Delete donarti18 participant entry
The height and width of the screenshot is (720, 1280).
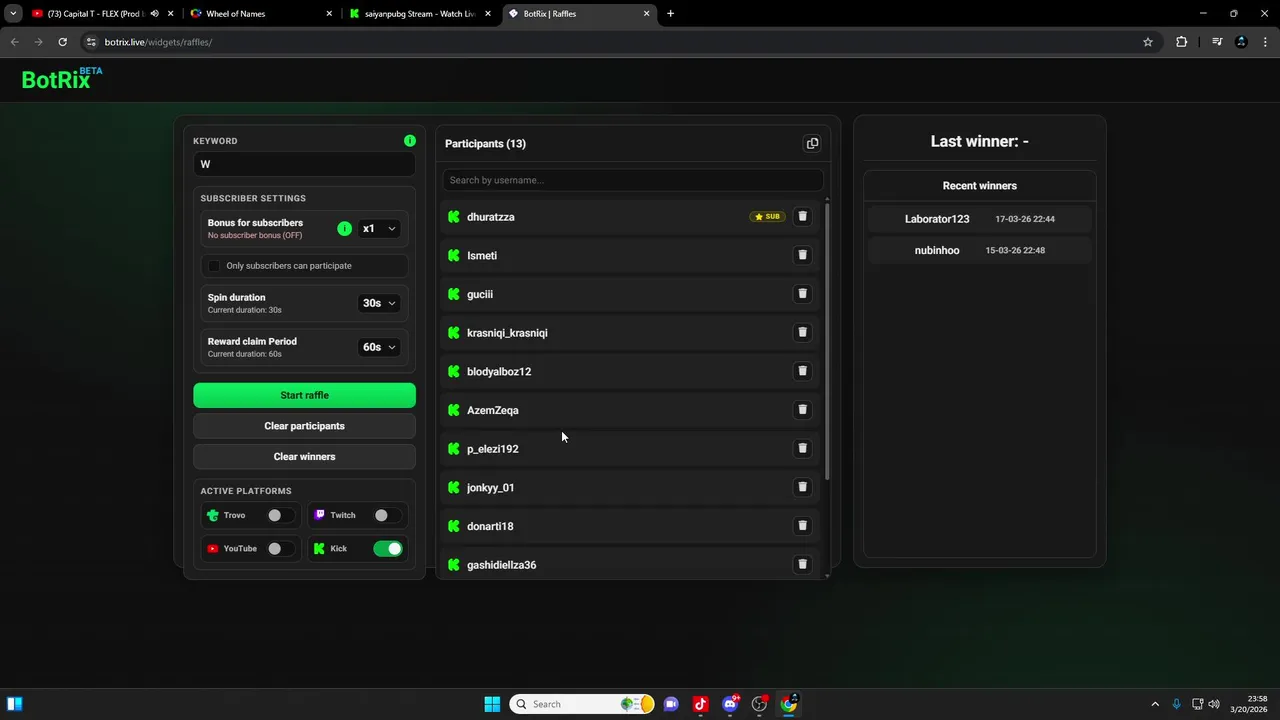802,525
